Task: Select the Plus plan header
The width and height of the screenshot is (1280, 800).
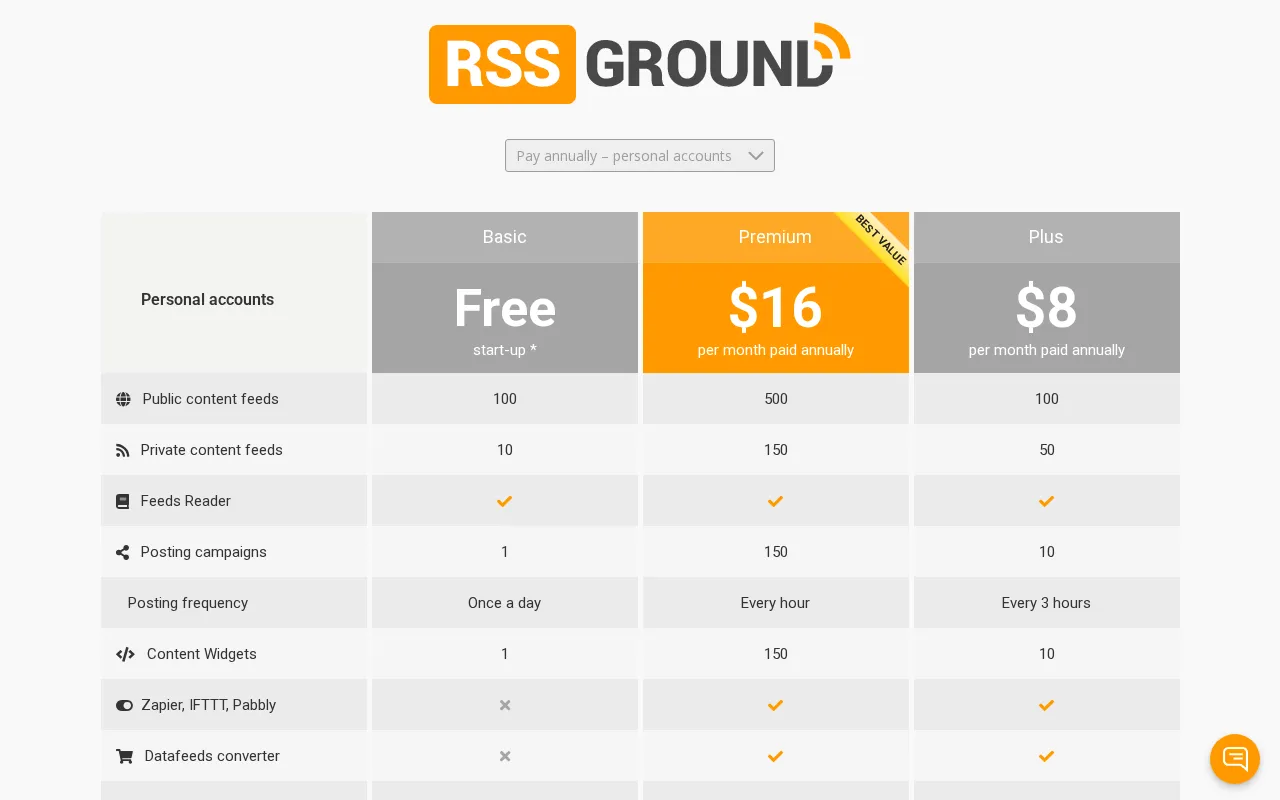Action: tap(1047, 237)
